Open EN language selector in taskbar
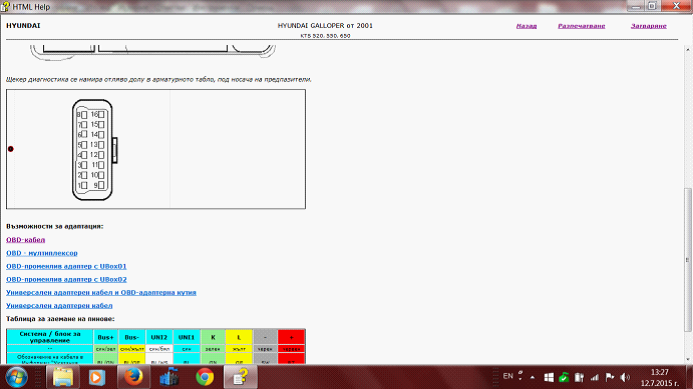Image resolution: width=693 pixels, height=389 pixels. tap(508, 376)
